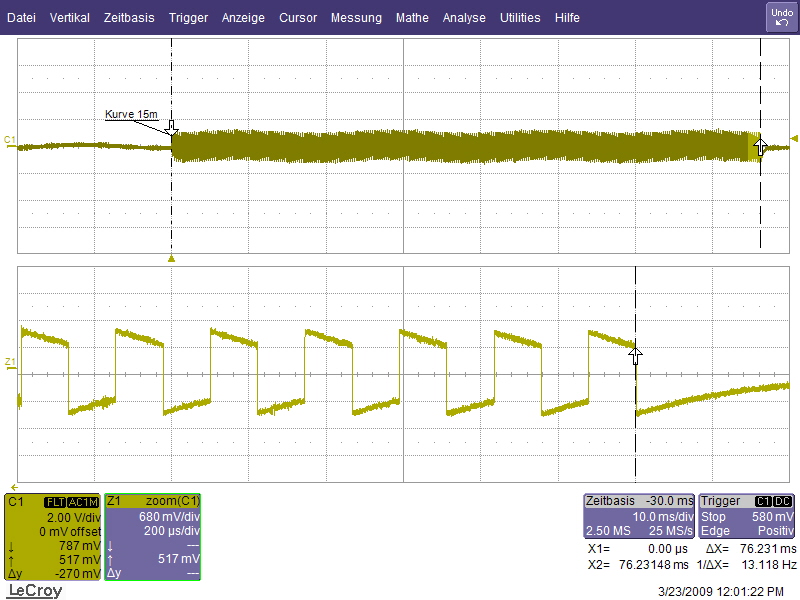Open the Trigger menu
The height and width of the screenshot is (600, 800).
[x=188, y=18]
